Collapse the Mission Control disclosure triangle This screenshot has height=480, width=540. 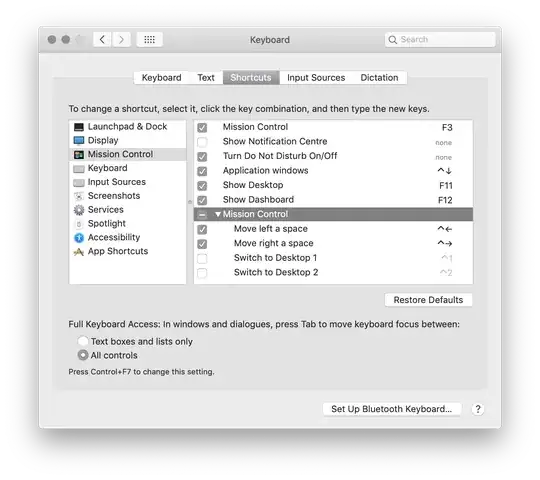click(218, 214)
